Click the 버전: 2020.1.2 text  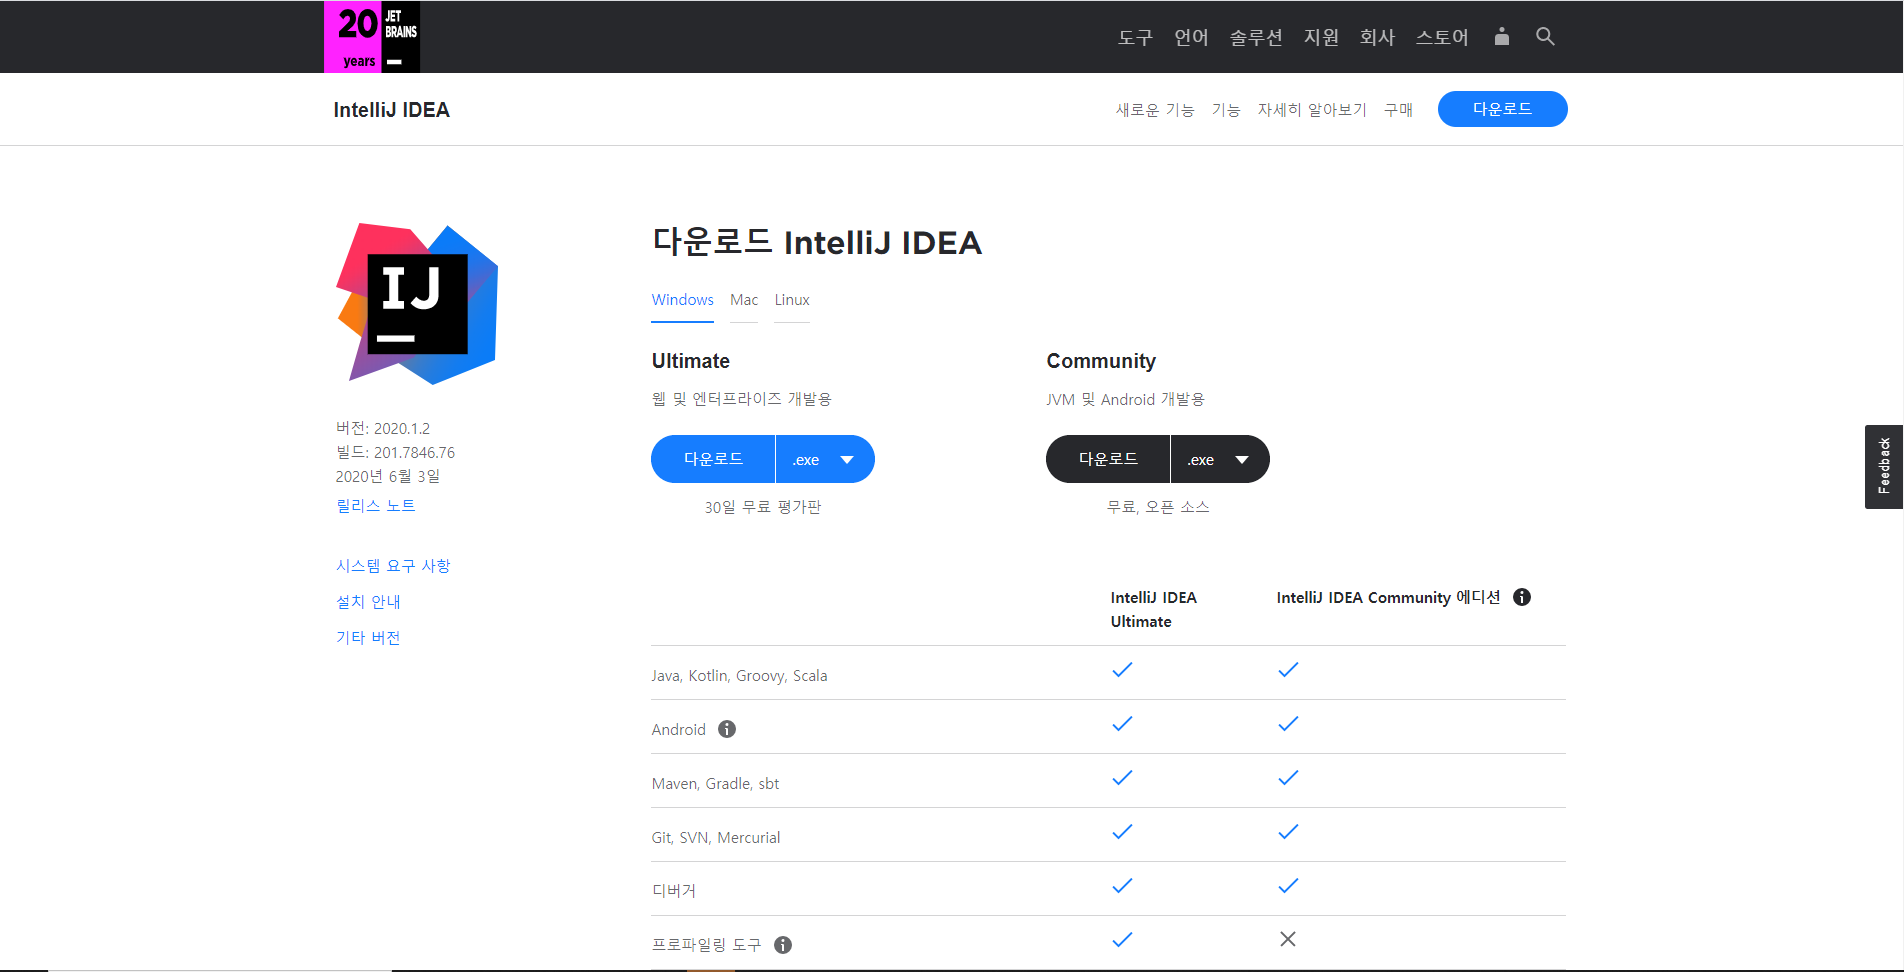click(383, 429)
